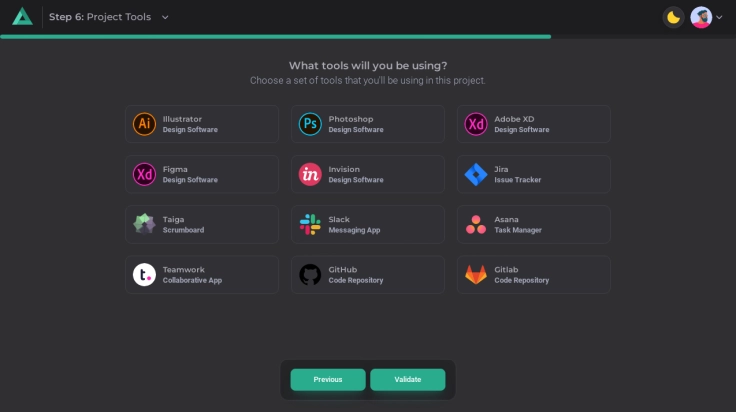Viewport: 736px width, 412px height.
Task: Click the Slack logo icon
Action: [310, 224]
